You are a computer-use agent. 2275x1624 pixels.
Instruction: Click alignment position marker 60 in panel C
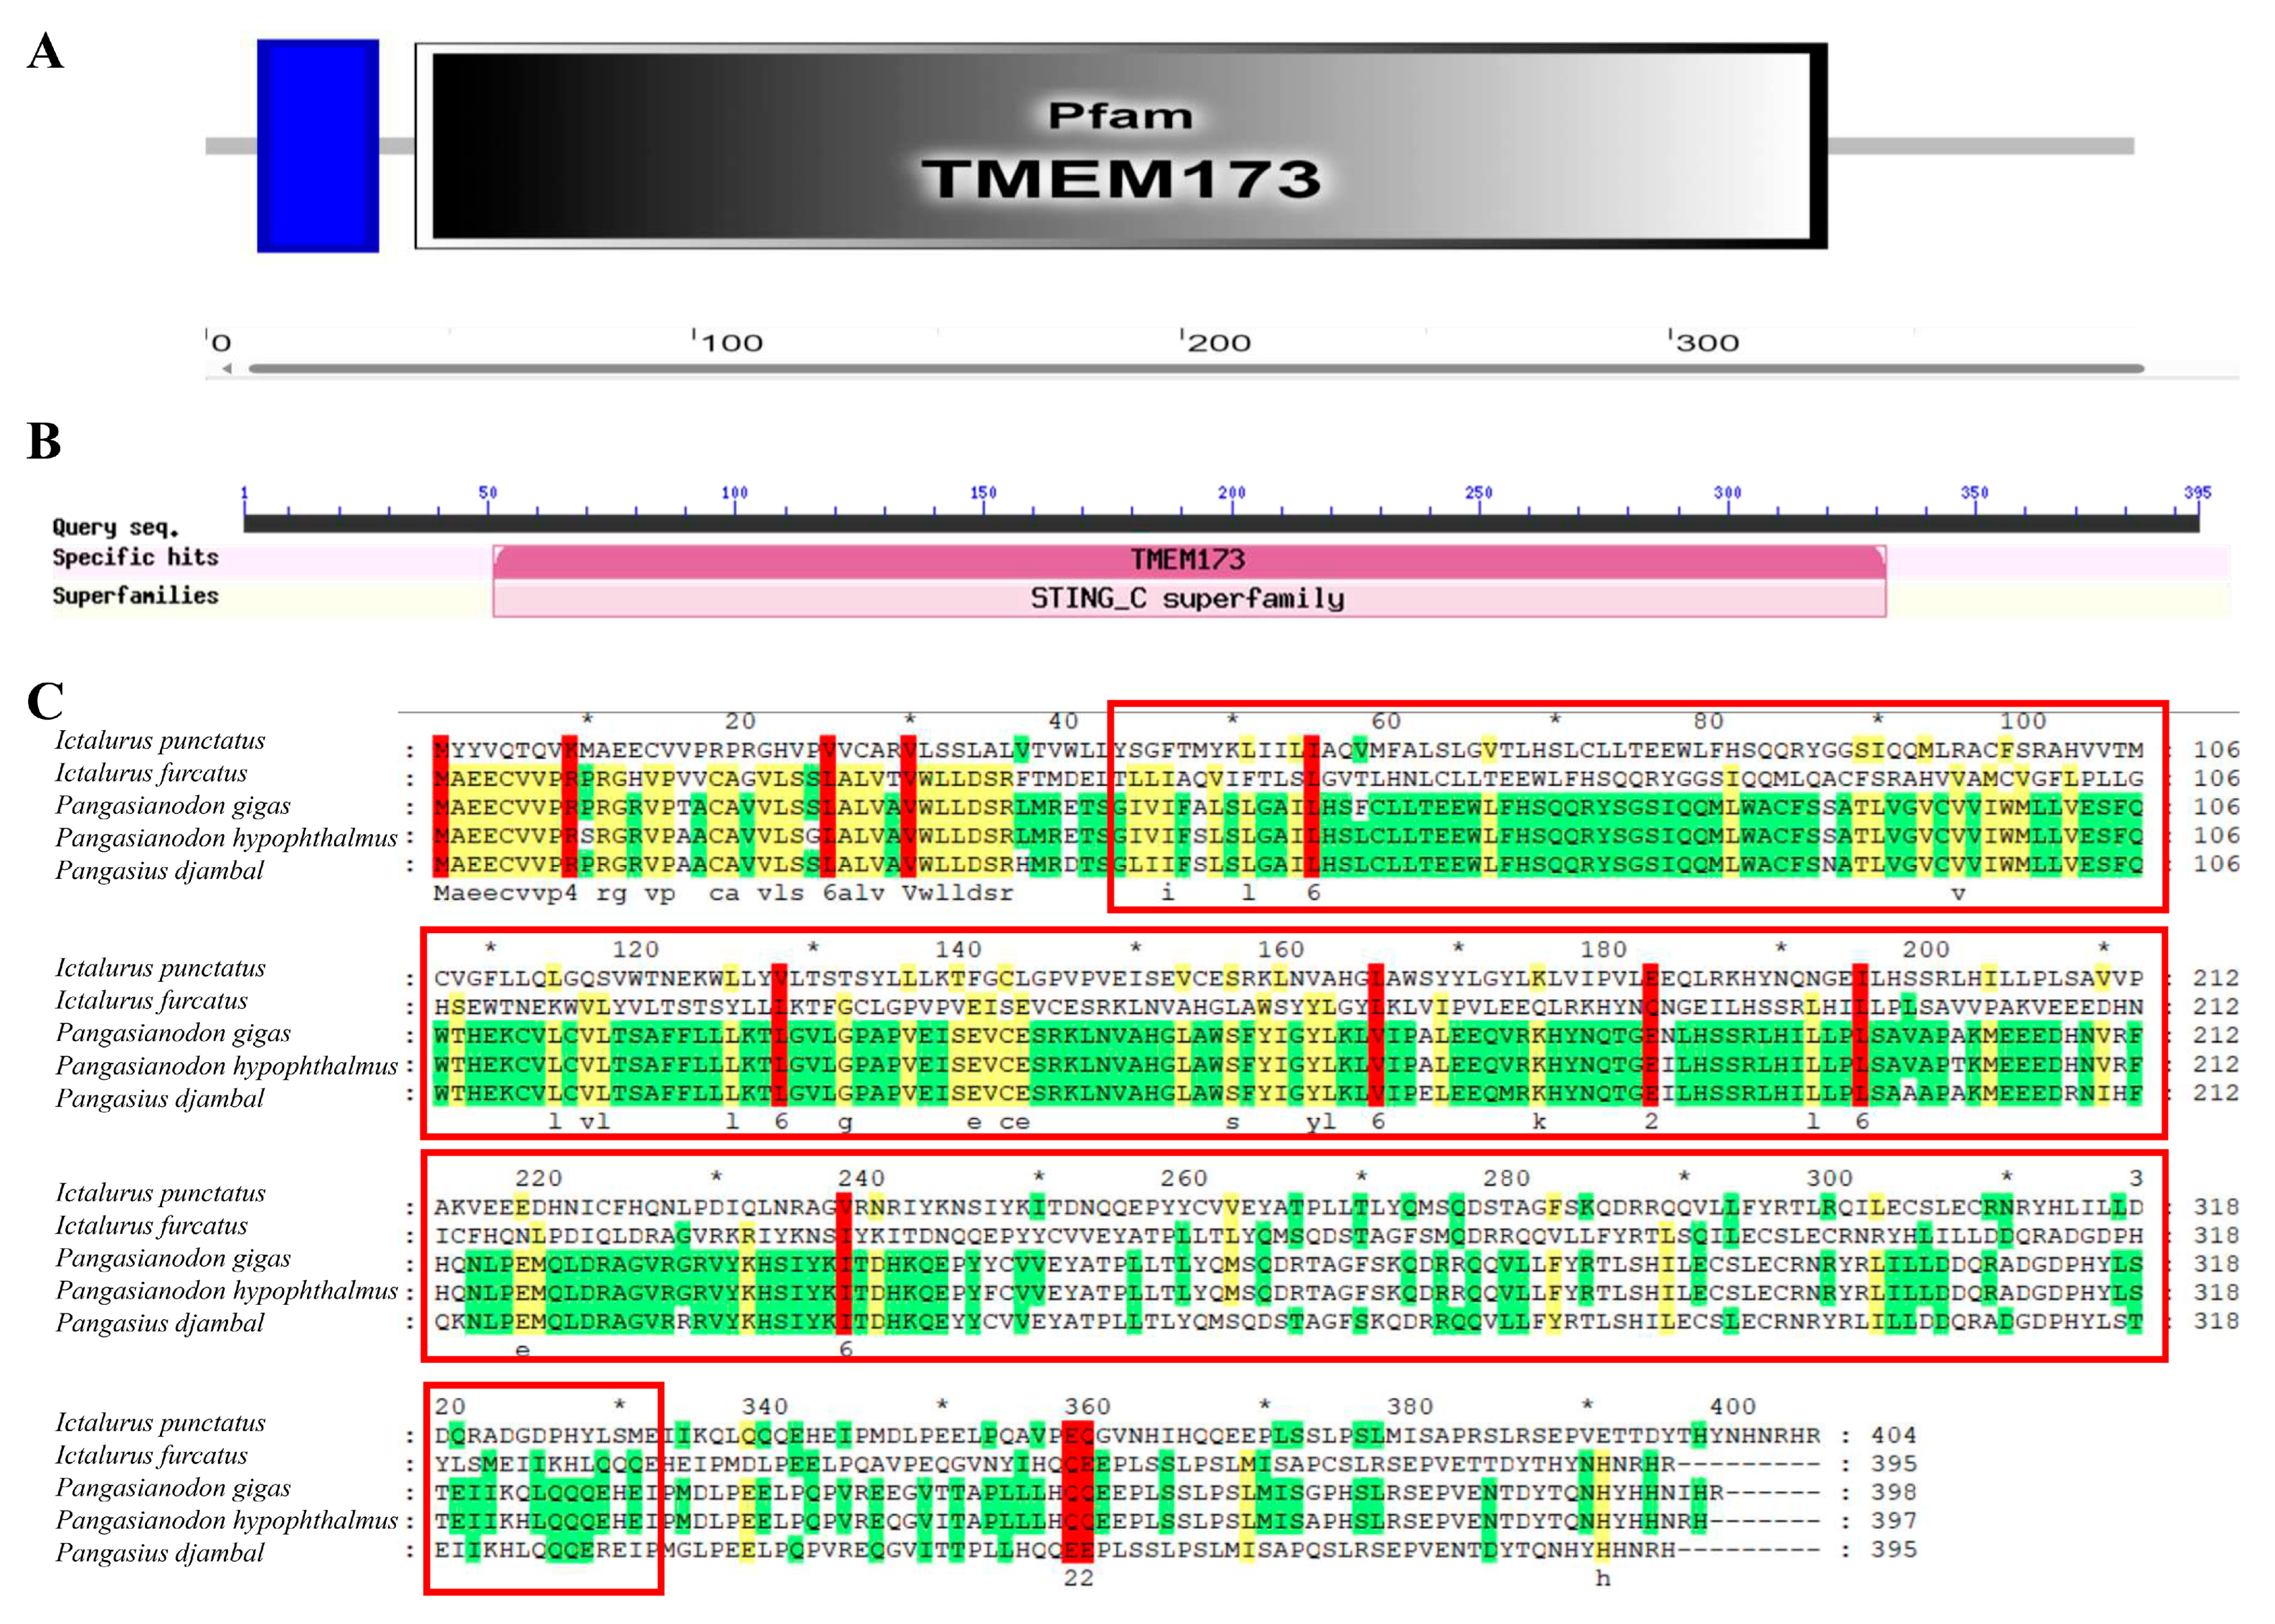[x=1385, y=721]
